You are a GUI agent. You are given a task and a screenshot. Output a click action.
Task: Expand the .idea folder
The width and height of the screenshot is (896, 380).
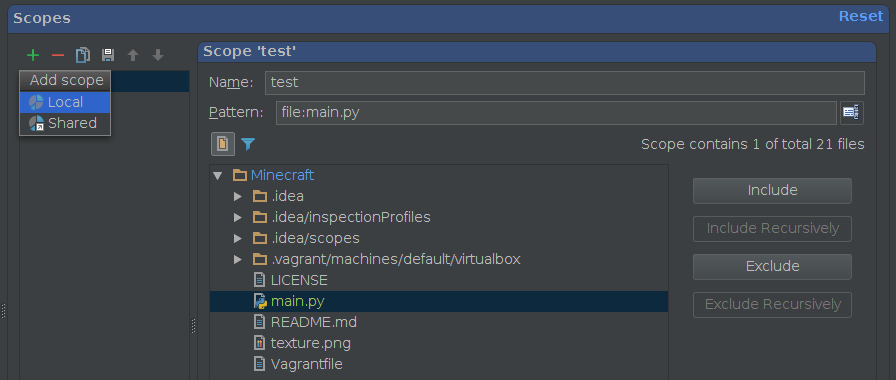[238, 197]
